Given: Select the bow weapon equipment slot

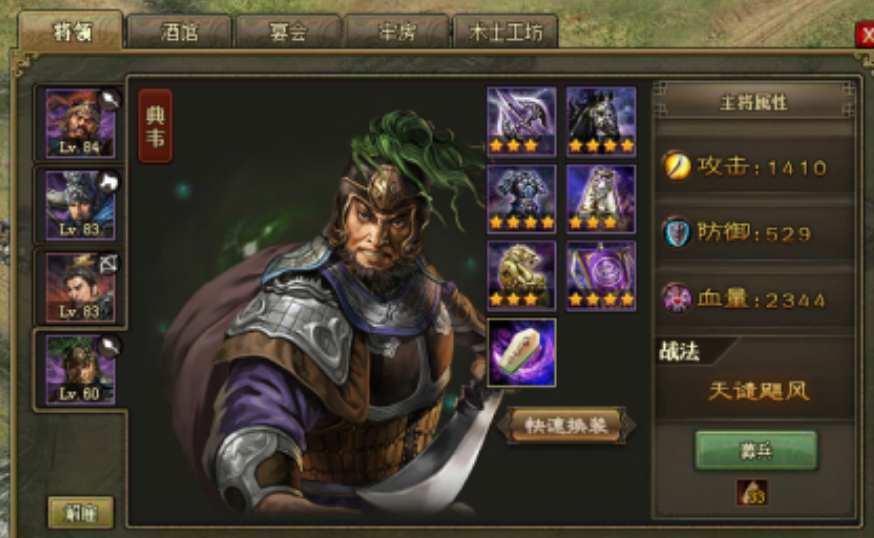Looking at the screenshot, I should (521, 121).
